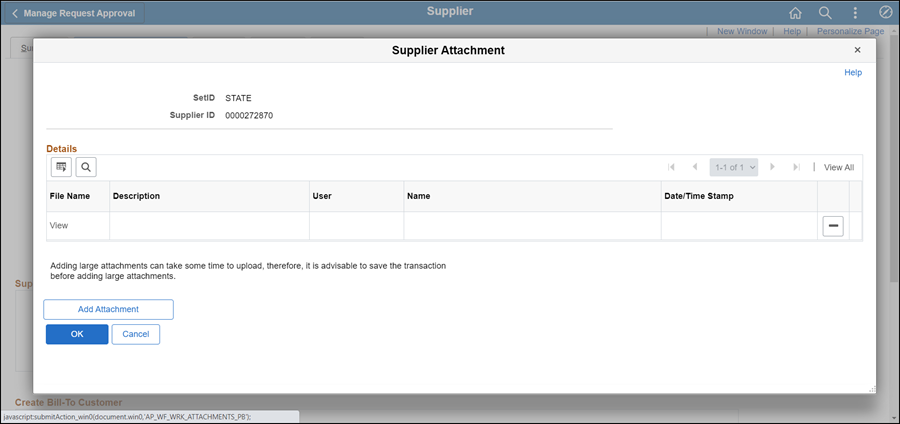The height and width of the screenshot is (424, 900).
Task: Click the View All link
Action: coord(838,168)
